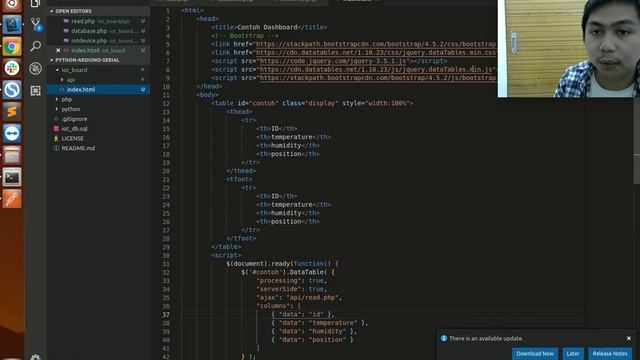Click 'processing' on line 33
The width and height of the screenshot is (640, 360).
[279, 280]
